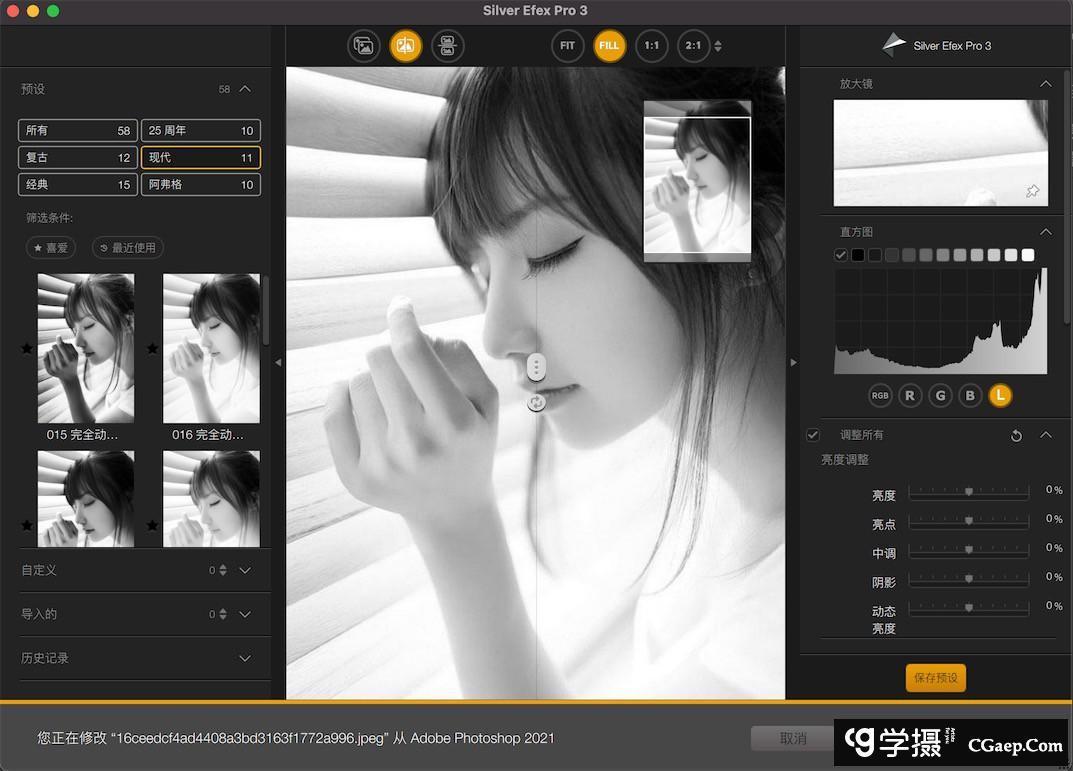This screenshot has height=771, width=1073.
Task: Expand the 历史记录 section
Action: [245, 658]
